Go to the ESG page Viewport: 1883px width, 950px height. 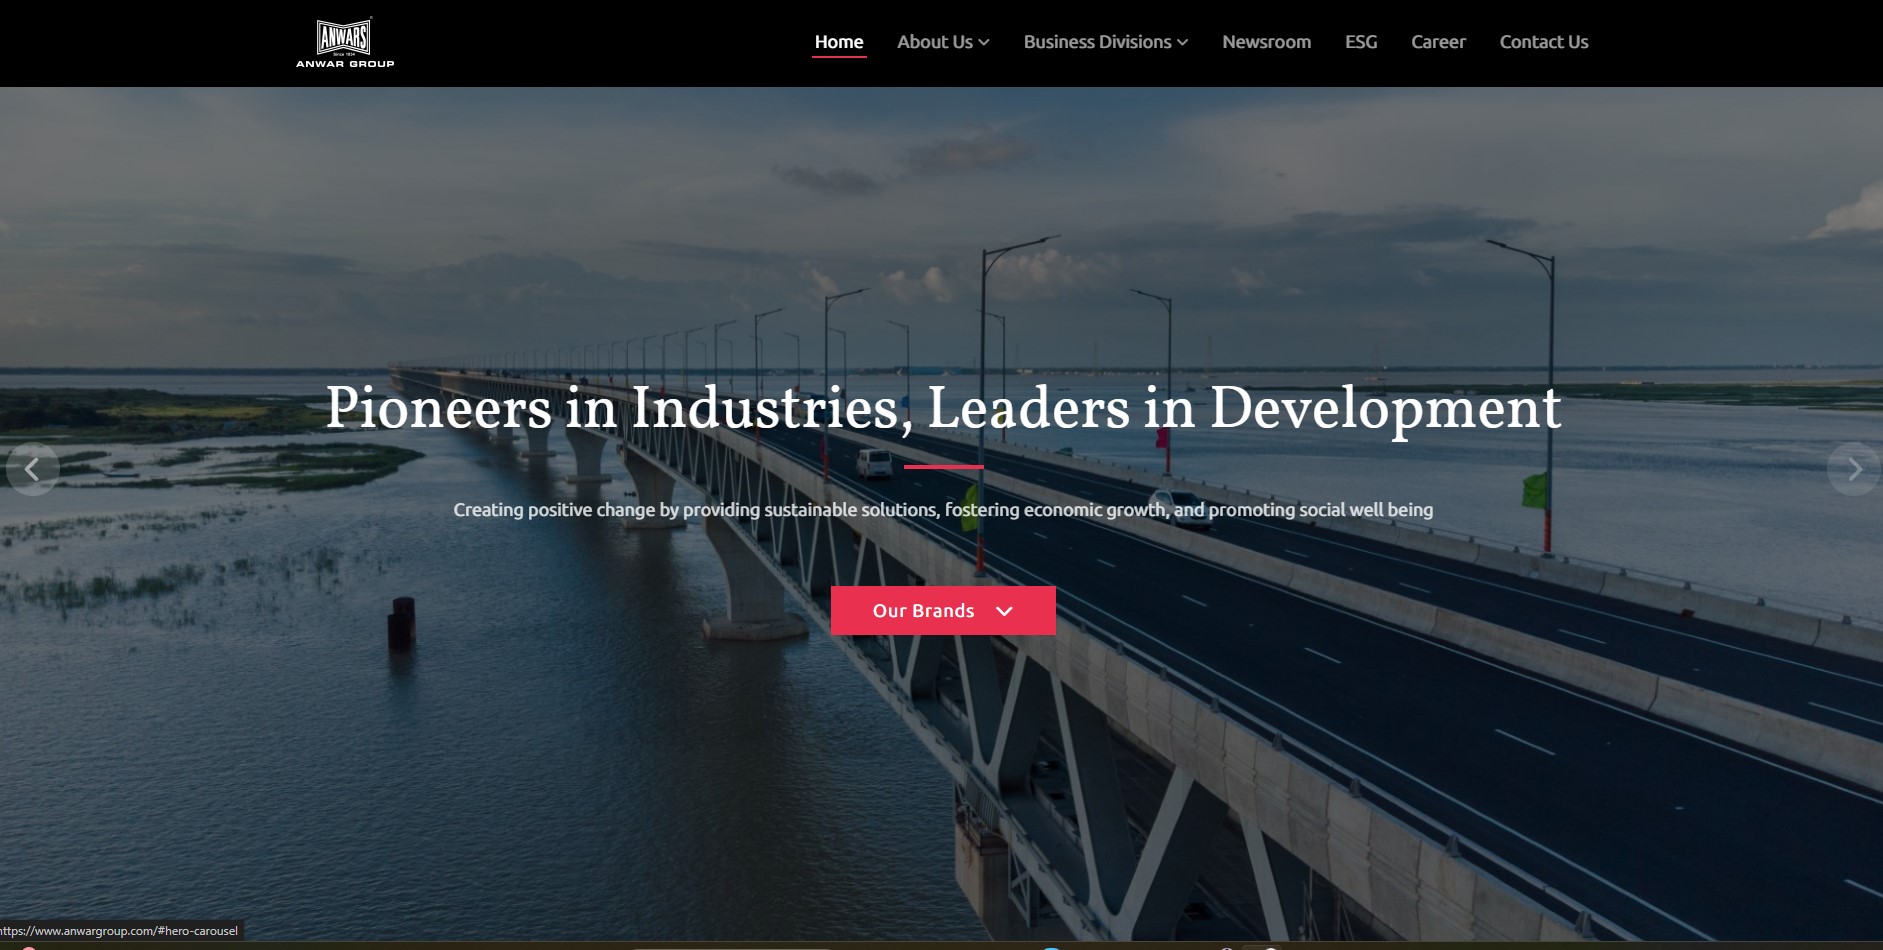click(x=1361, y=42)
